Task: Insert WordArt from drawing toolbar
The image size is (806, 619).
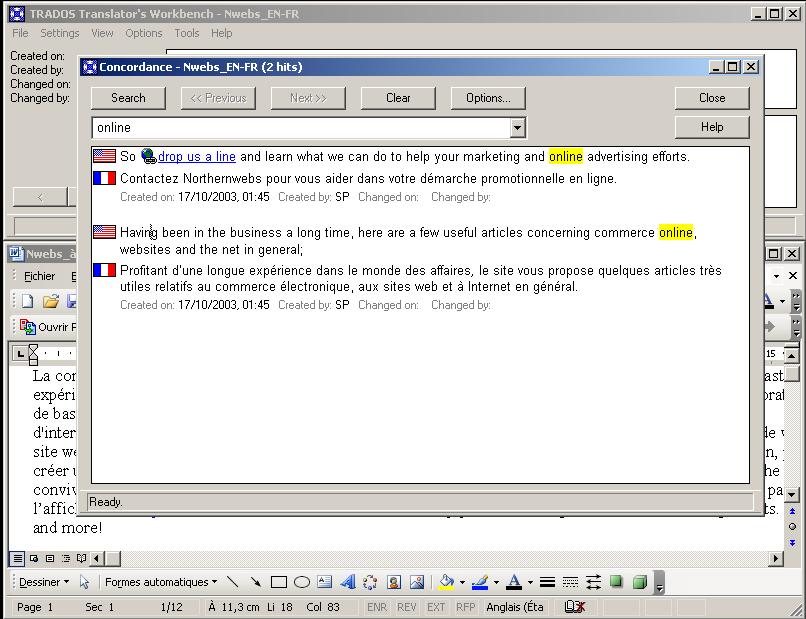Action: coord(348,582)
